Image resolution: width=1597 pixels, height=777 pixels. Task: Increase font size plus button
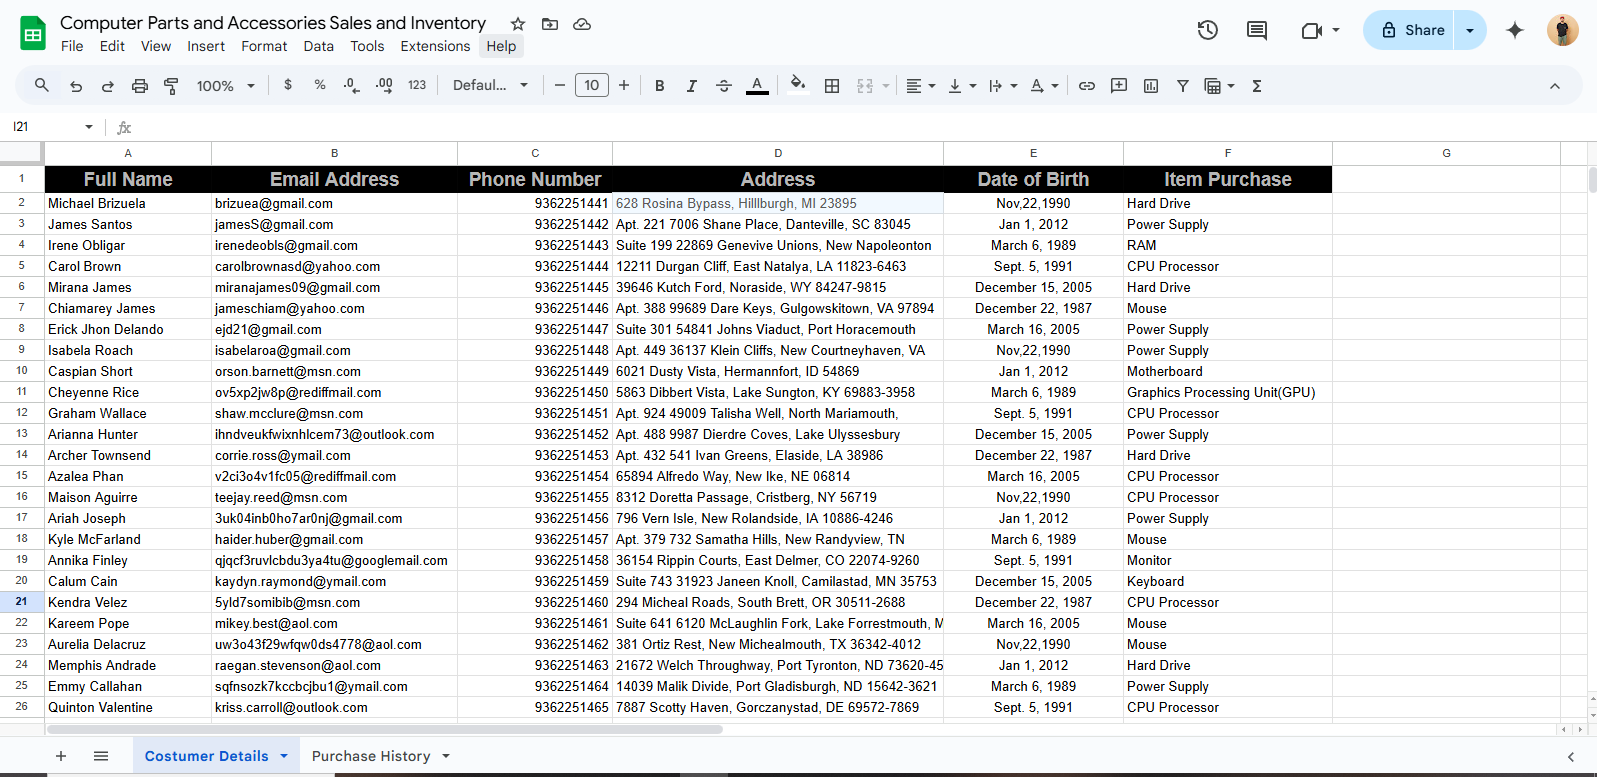point(624,85)
